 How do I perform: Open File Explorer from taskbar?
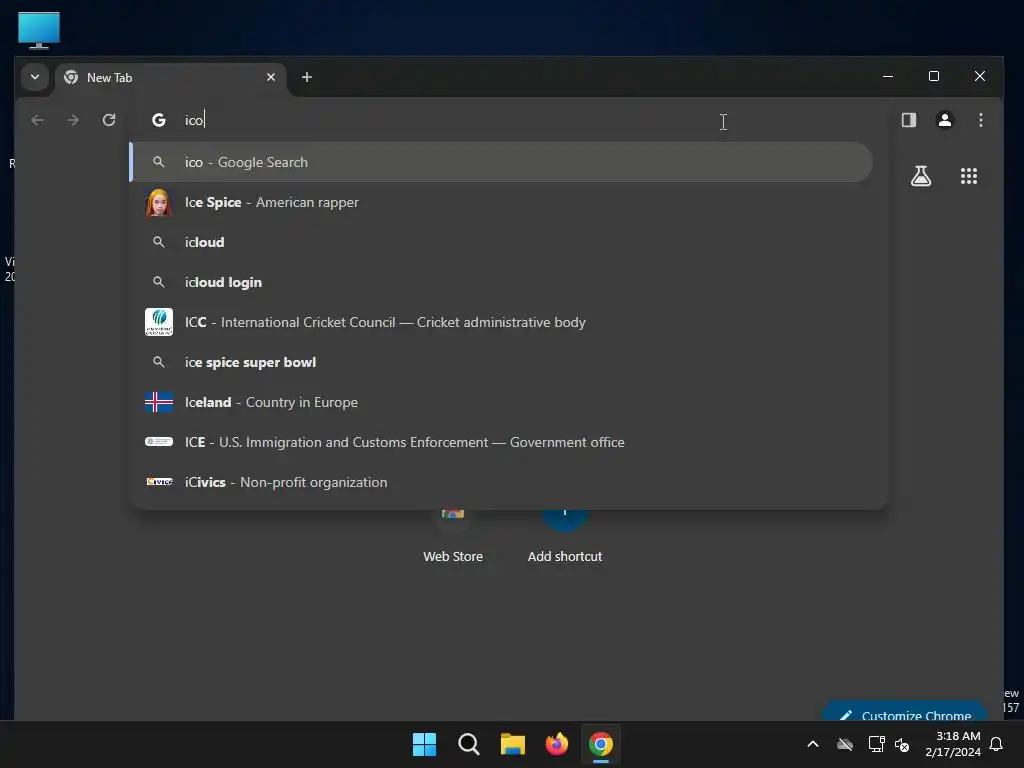coord(513,744)
